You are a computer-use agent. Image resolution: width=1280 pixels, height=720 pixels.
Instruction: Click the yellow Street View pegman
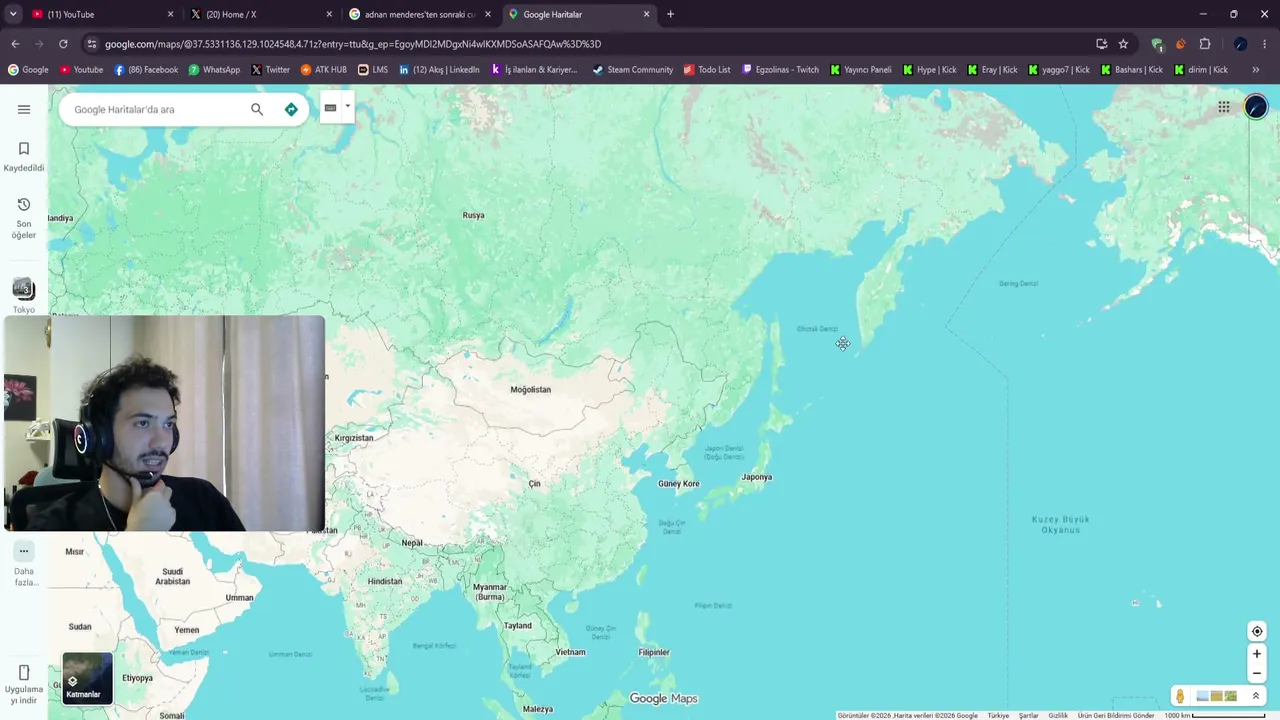pos(1180,696)
